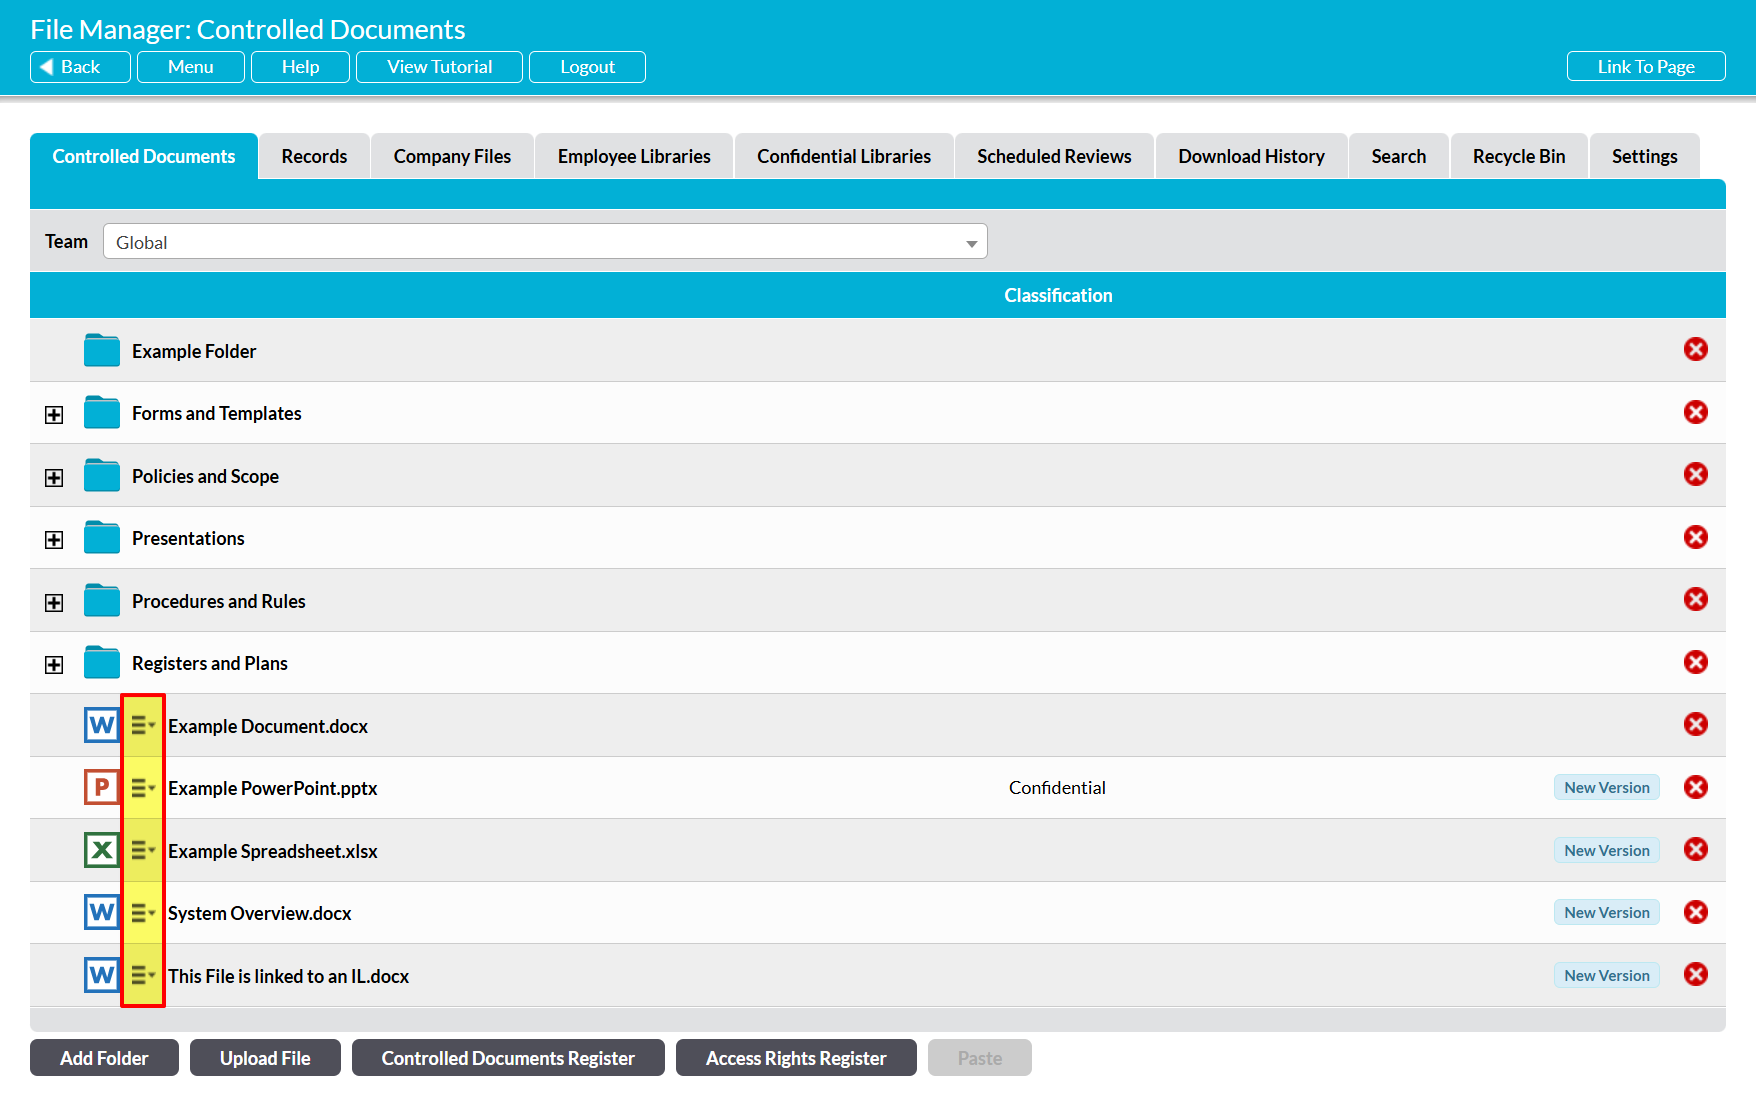
Task: Go to the Confidential Libraries tab
Action: 843,157
